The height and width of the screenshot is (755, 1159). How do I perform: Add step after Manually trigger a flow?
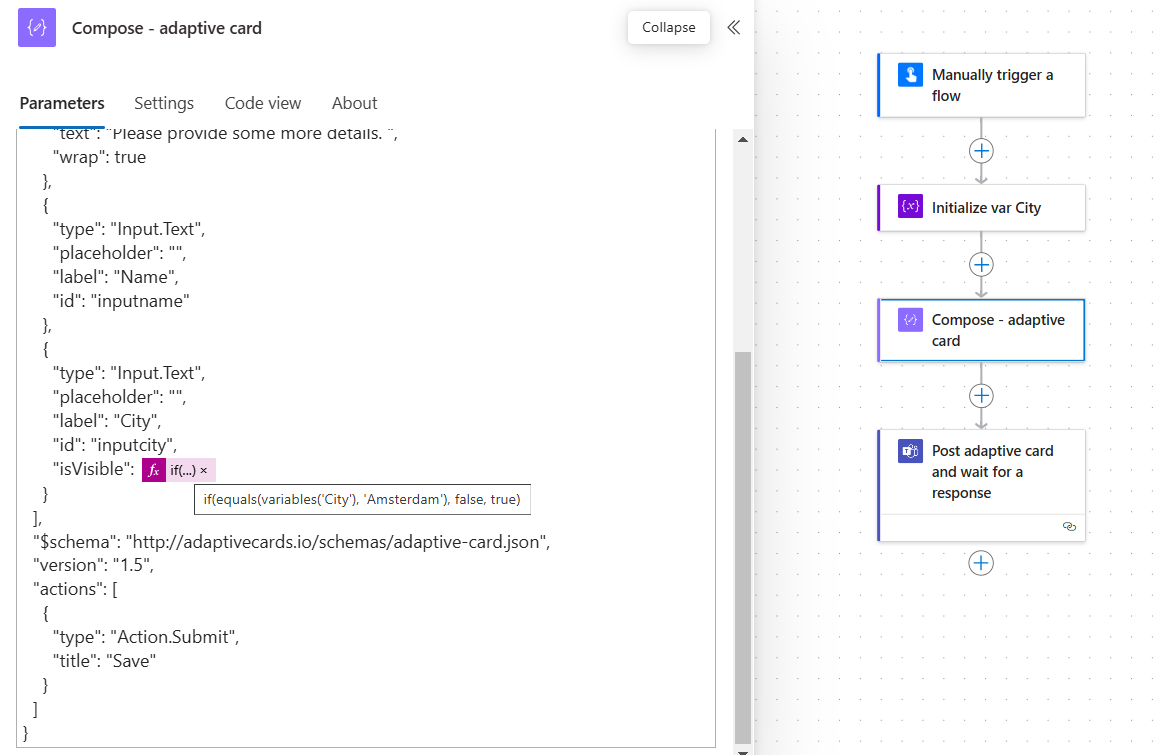coord(981,151)
